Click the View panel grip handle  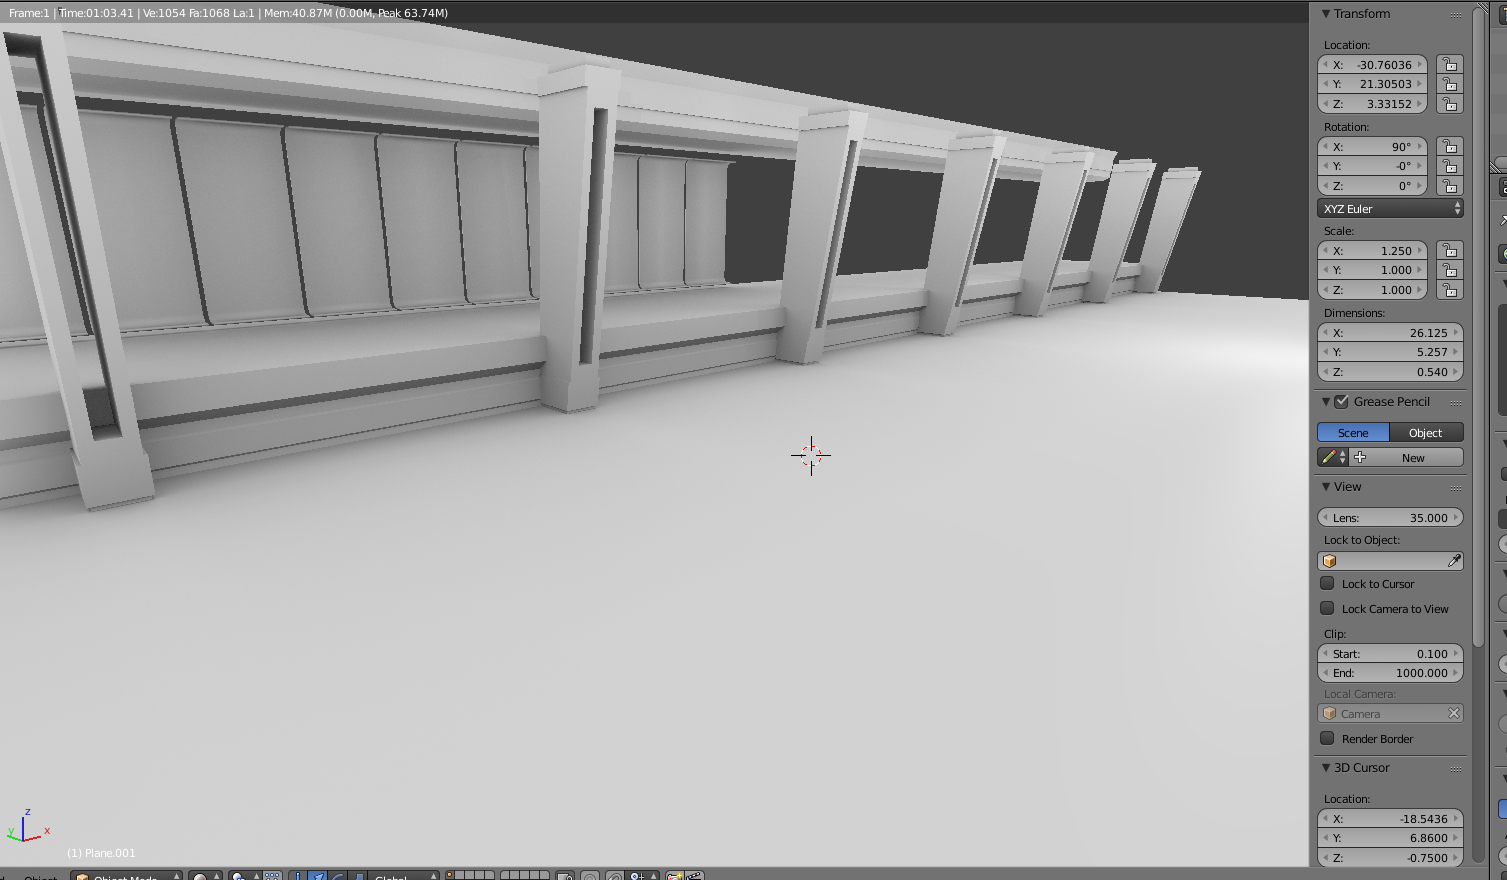[x=1456, y=487]
